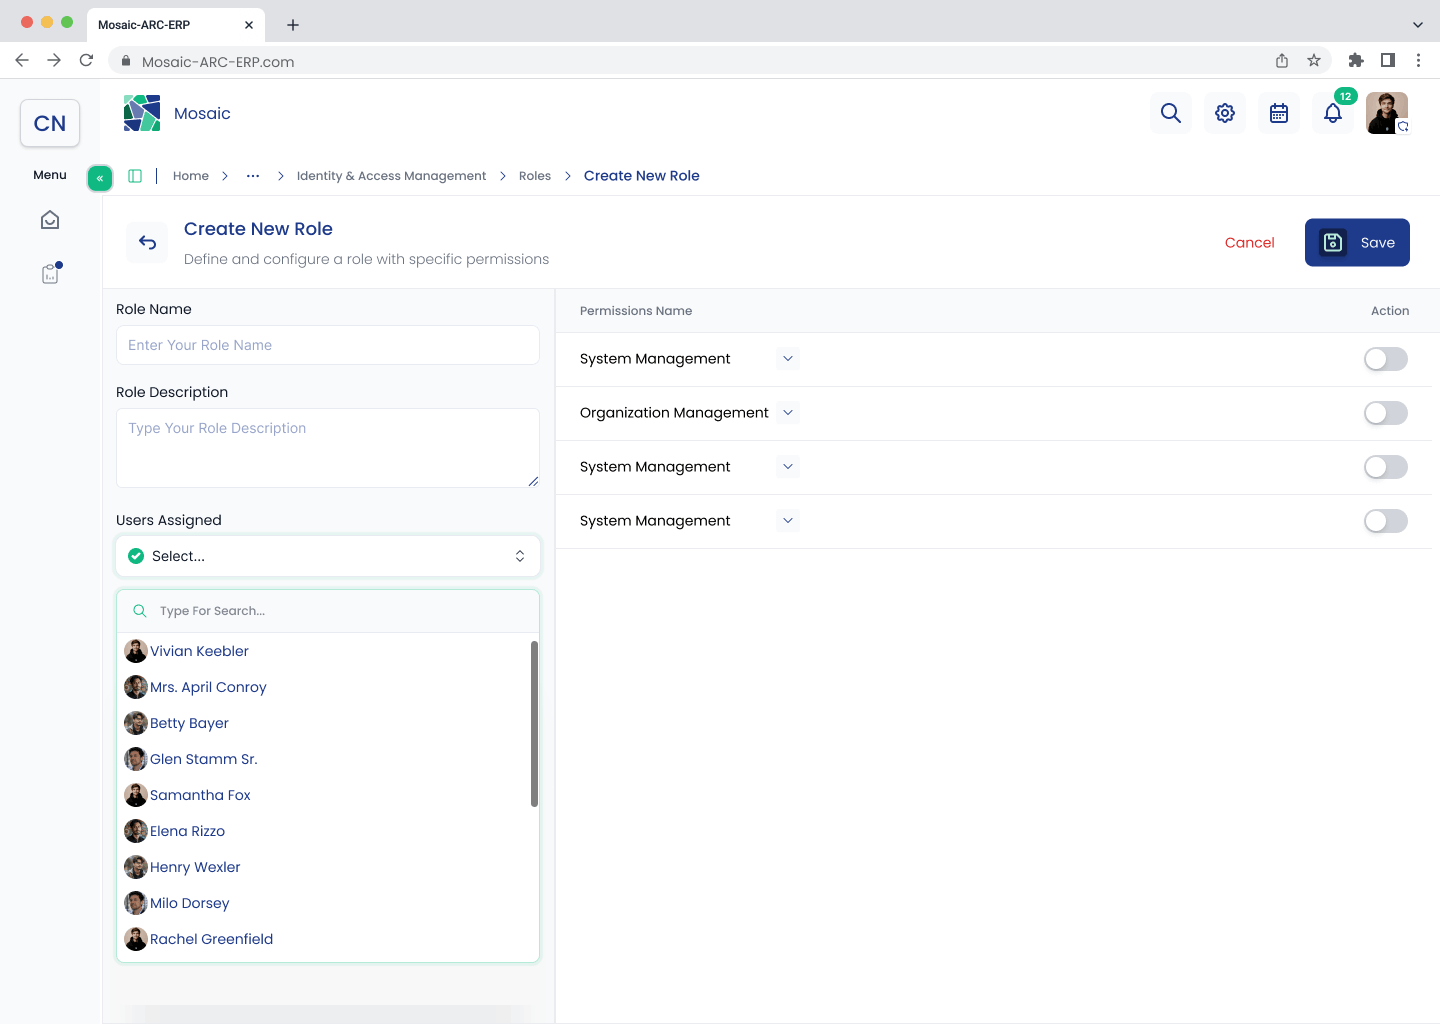
Task: Go to Home breadcrumb
Action: (191, 176)
